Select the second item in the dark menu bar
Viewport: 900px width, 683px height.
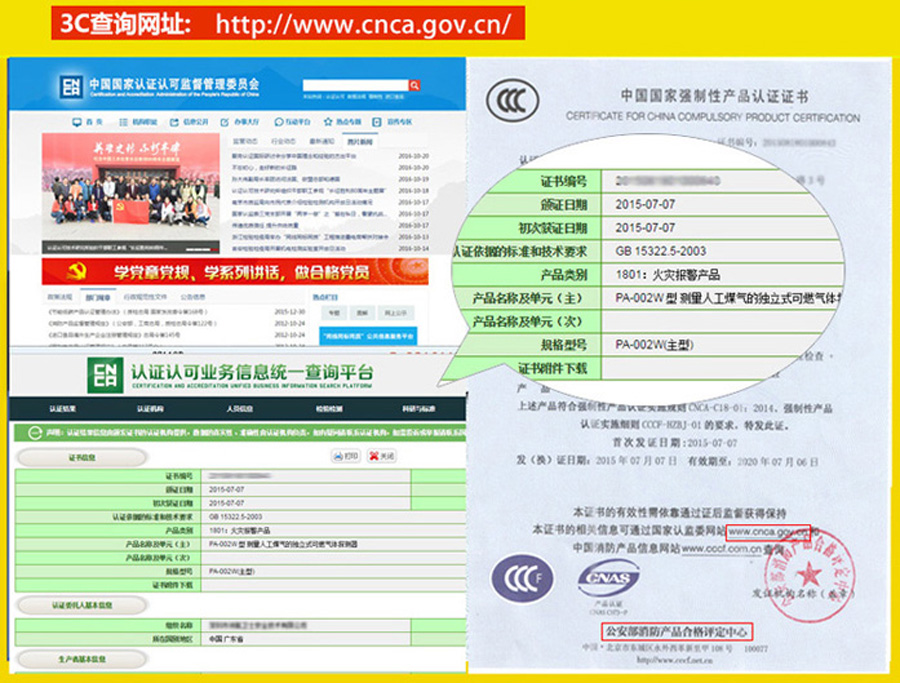(150, 409)
